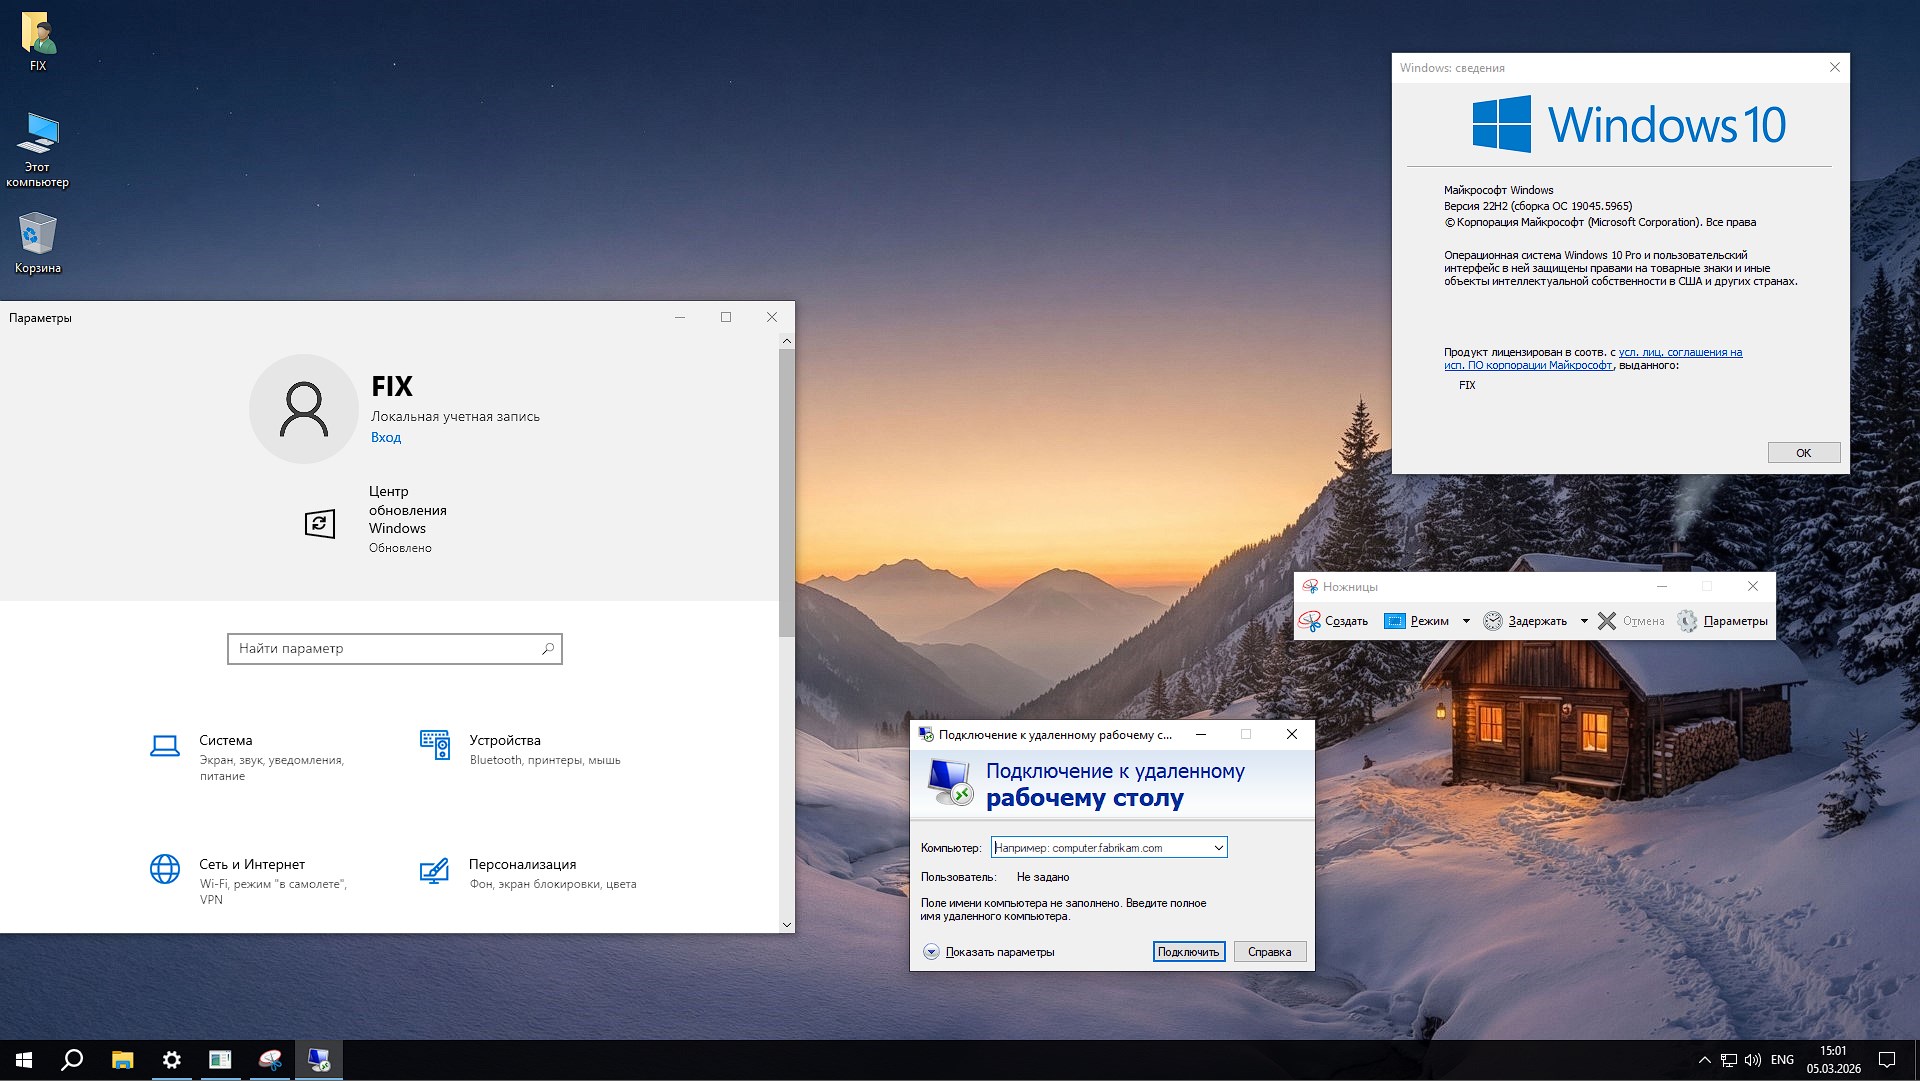Viewport: 1920px width, 1081px height.
Task: Click the Create snip scissors icon
Action: tap(1309, 621)
